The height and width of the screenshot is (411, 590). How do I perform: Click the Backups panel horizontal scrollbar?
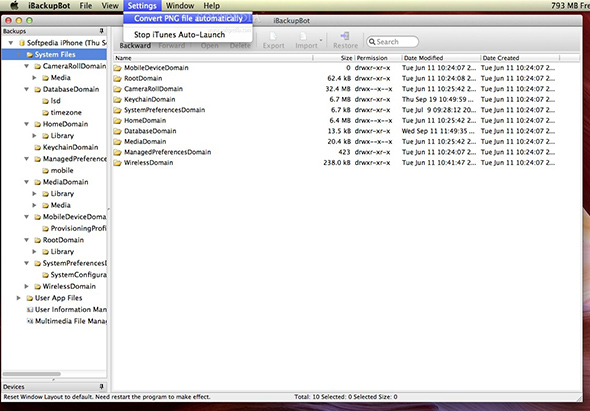tap(32, 374)
